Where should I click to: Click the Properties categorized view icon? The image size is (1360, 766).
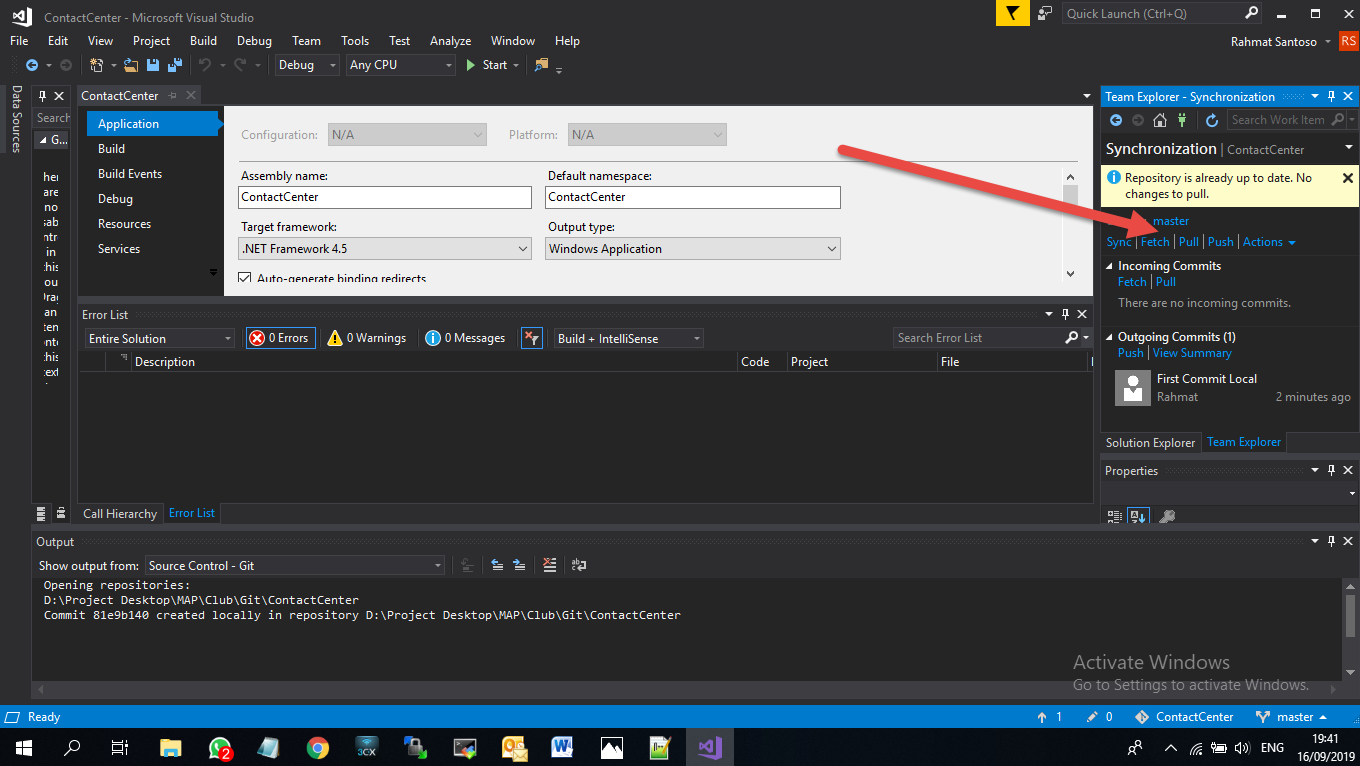tap(1115, 516)
